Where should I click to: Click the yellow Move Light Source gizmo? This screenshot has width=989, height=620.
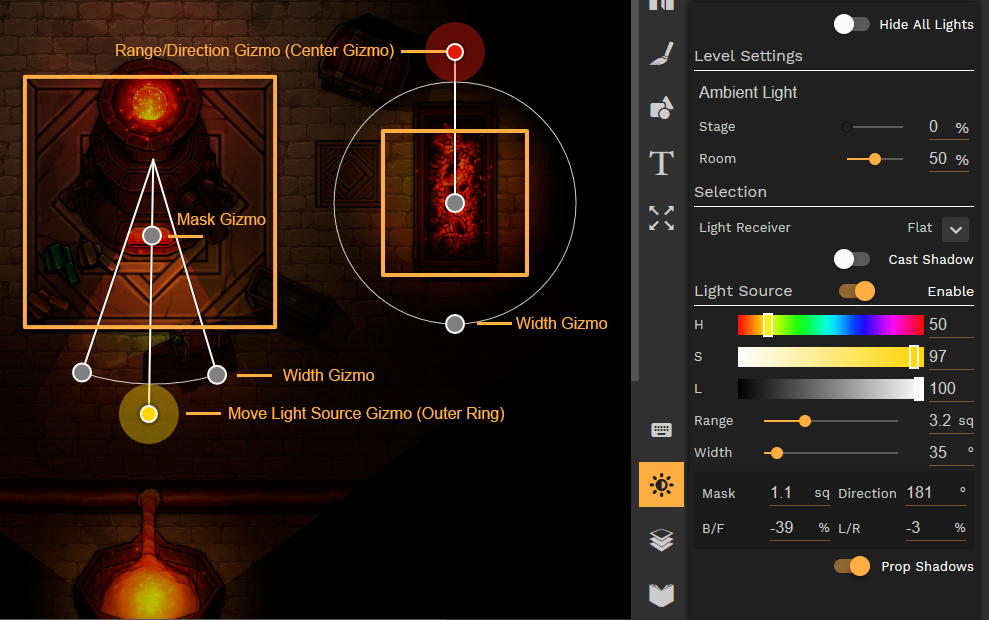click(x=149, y=414)
